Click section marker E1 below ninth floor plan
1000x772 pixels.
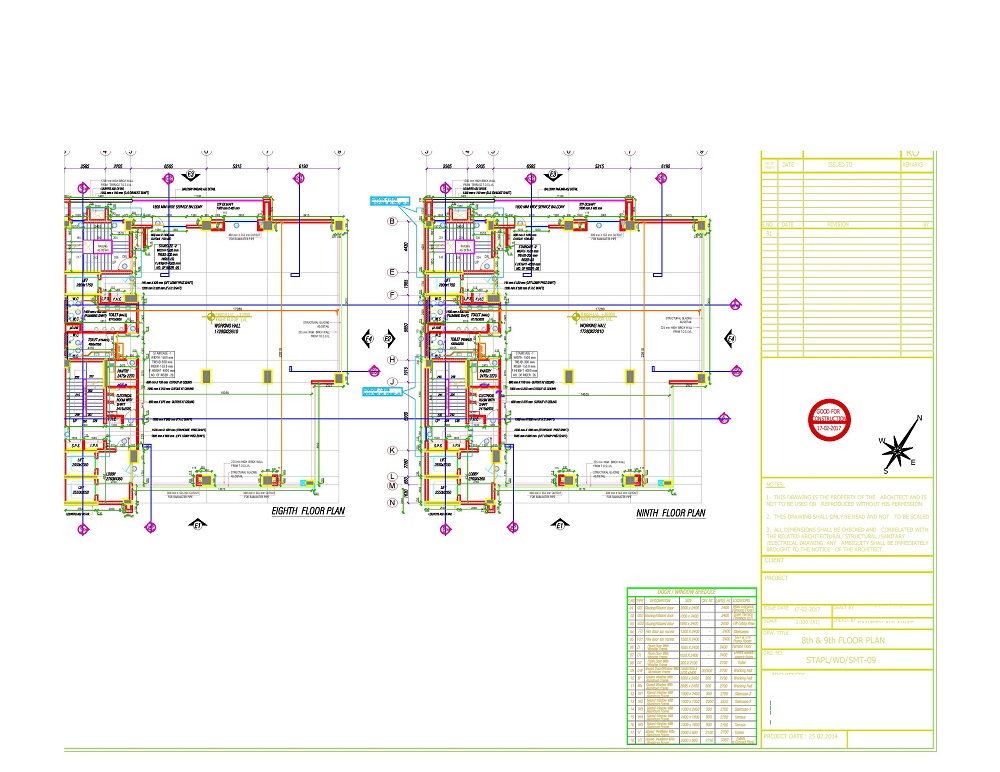point(561,523)
